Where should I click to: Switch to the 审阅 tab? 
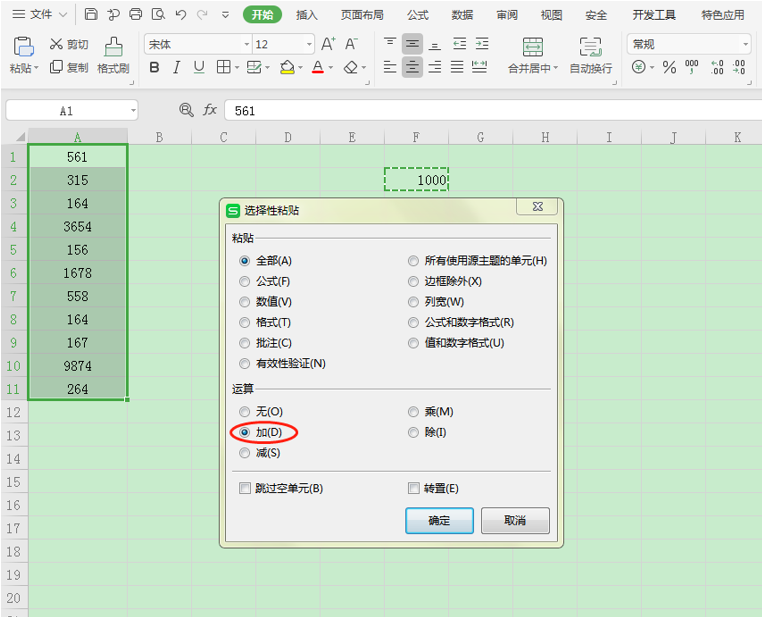tap(507, 15)
